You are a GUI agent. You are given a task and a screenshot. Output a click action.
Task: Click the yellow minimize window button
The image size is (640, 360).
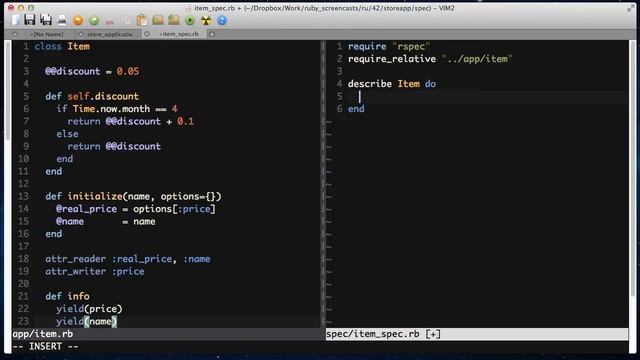click(21, 8)
